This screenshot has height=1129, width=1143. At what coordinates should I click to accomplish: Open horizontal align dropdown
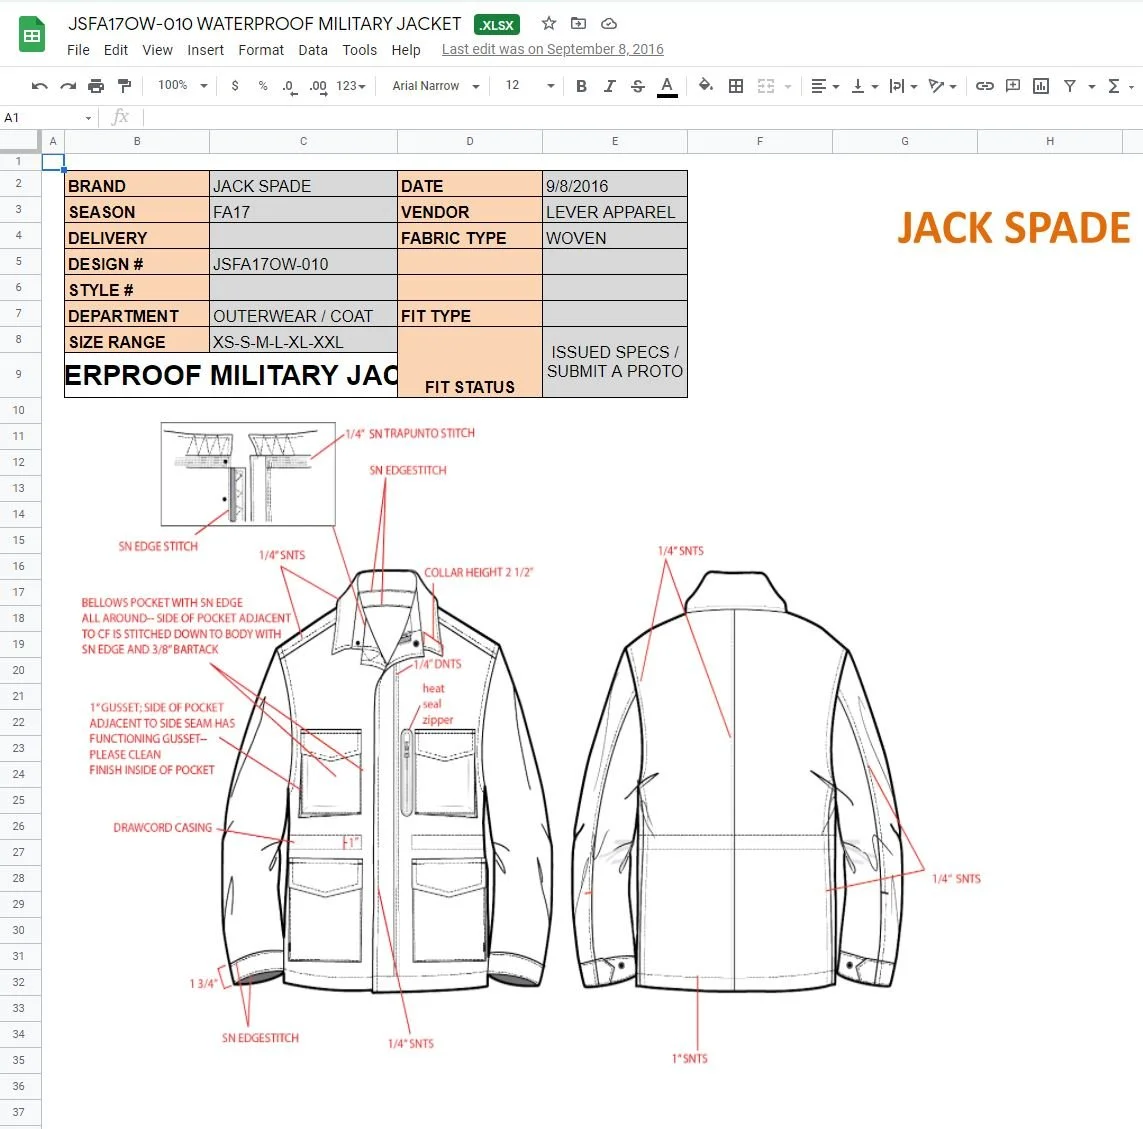825,86
